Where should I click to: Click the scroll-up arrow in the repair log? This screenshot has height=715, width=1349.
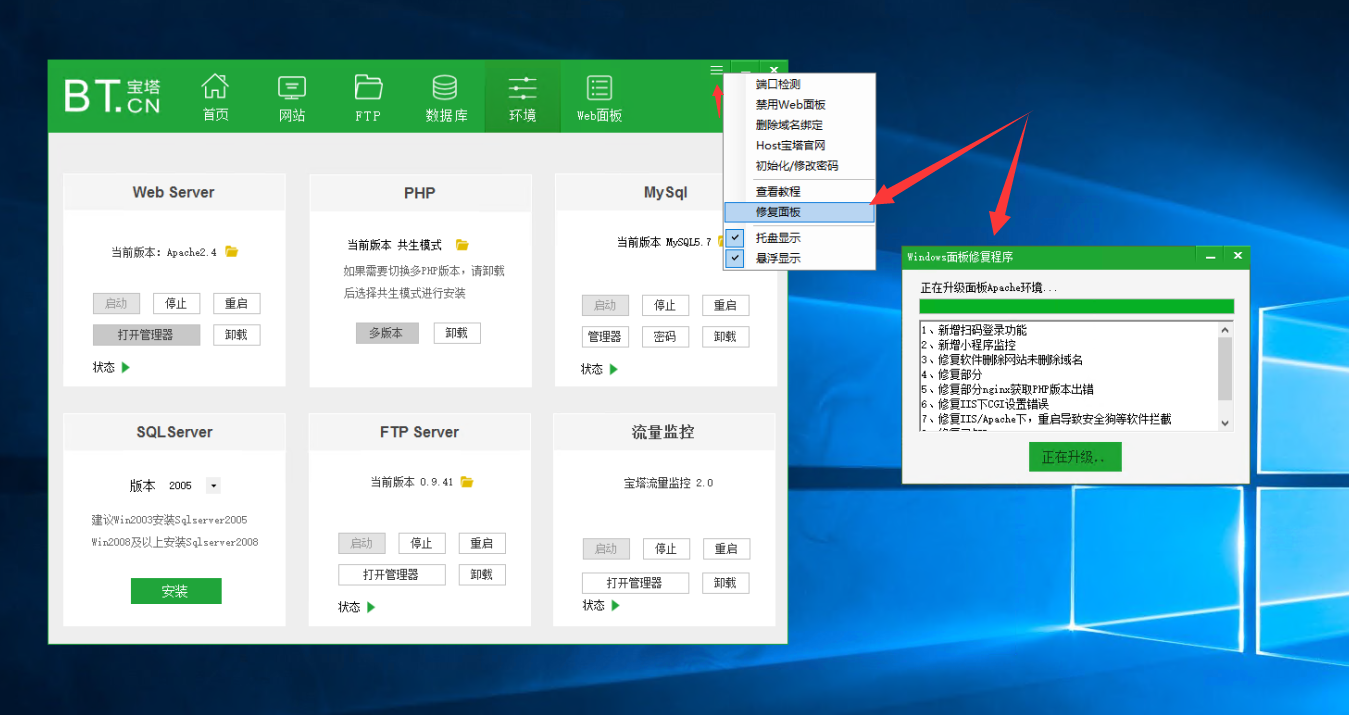pos(1226,329)
